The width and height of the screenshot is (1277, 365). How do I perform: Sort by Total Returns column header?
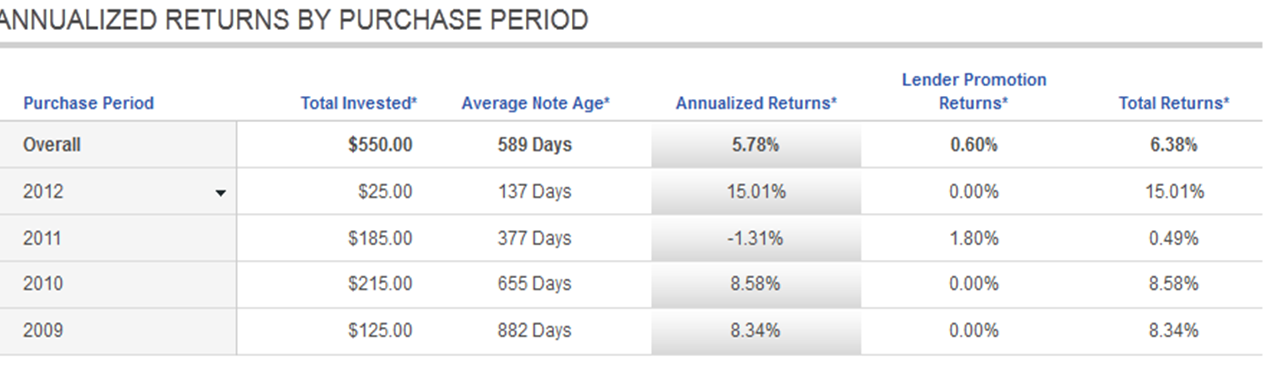pos(1173,103)
